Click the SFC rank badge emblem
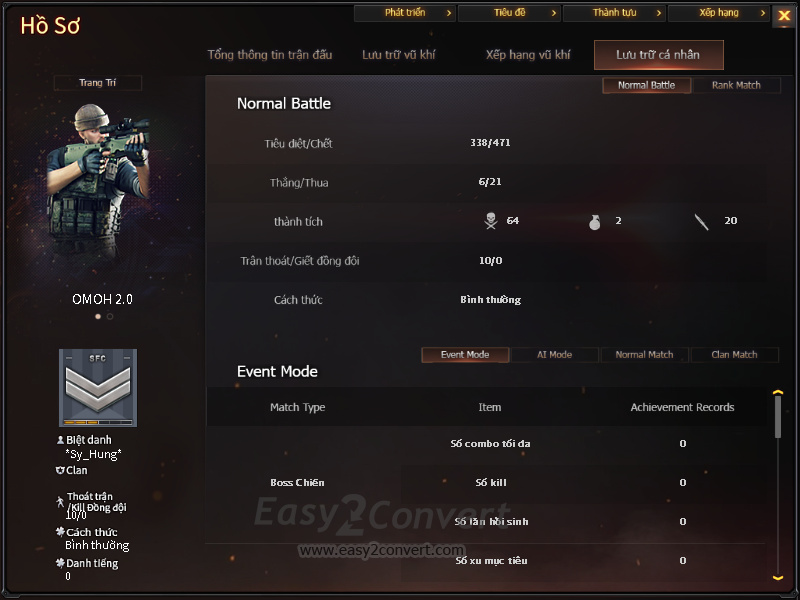Viewport: 800px width, 600px height. [x=98, y=388]
